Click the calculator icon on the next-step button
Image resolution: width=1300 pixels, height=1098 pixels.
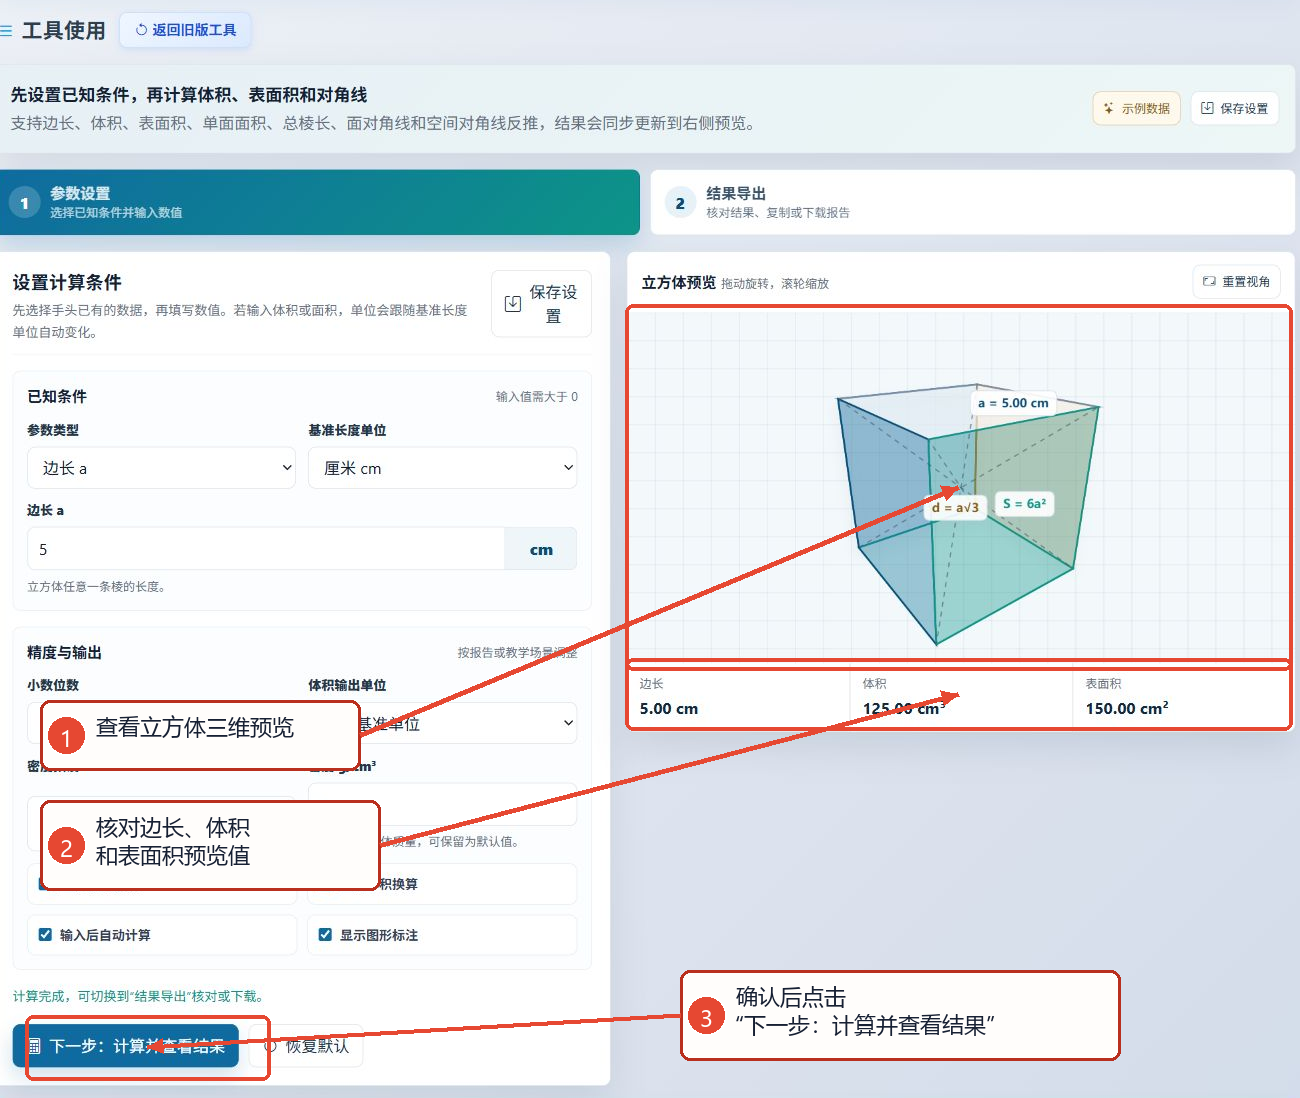tap(33, 1046)
